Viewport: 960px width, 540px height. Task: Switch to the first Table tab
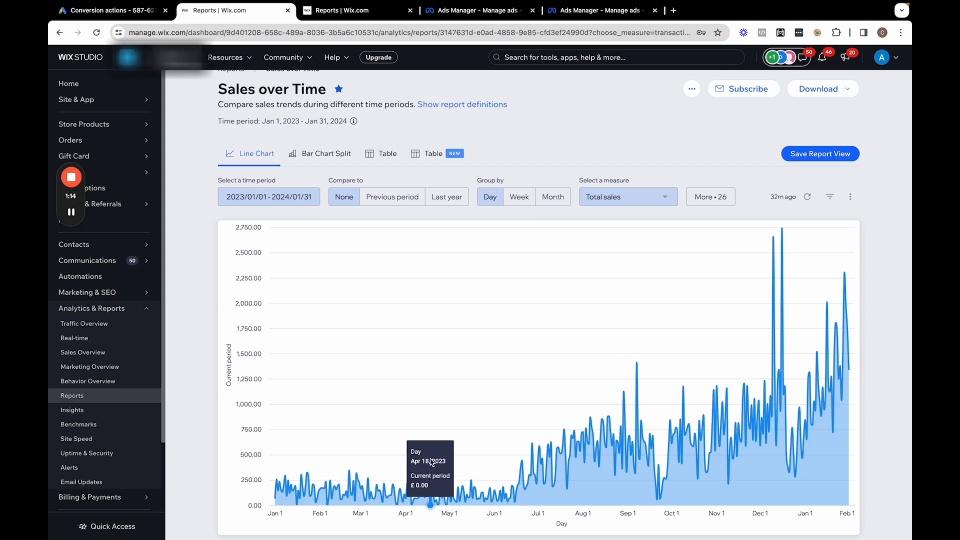tap(381, 154)
